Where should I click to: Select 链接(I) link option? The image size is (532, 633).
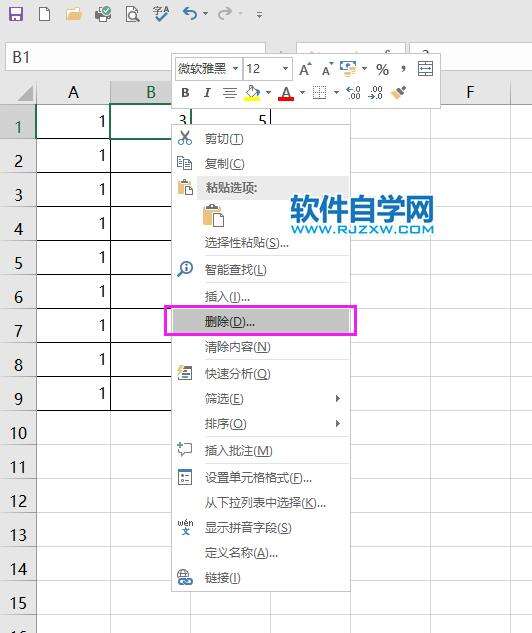coord(260,578)
